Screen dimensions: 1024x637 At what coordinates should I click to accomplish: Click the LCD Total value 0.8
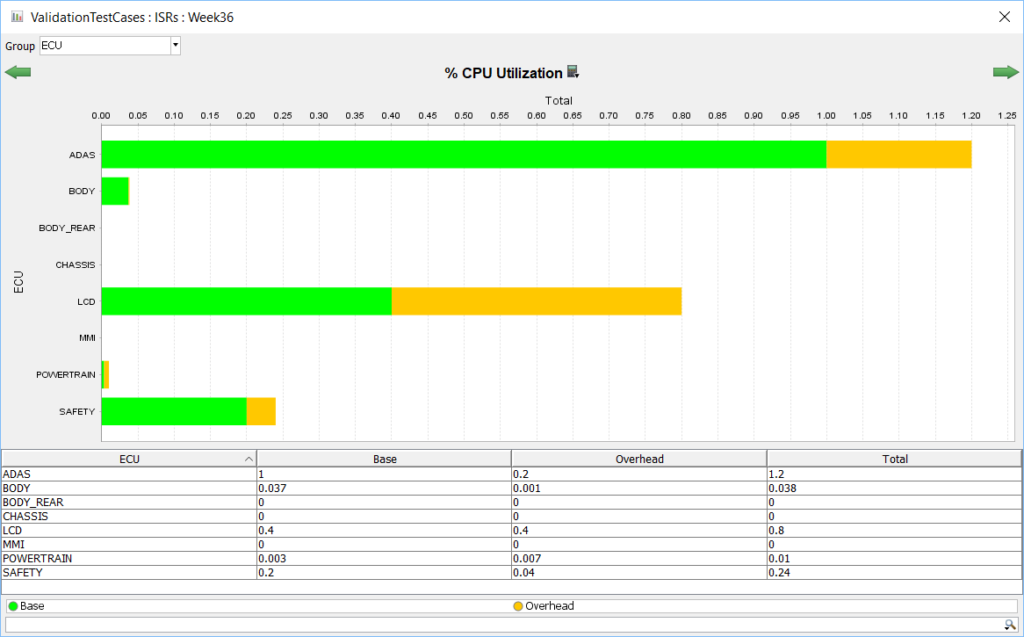[776, 531]
